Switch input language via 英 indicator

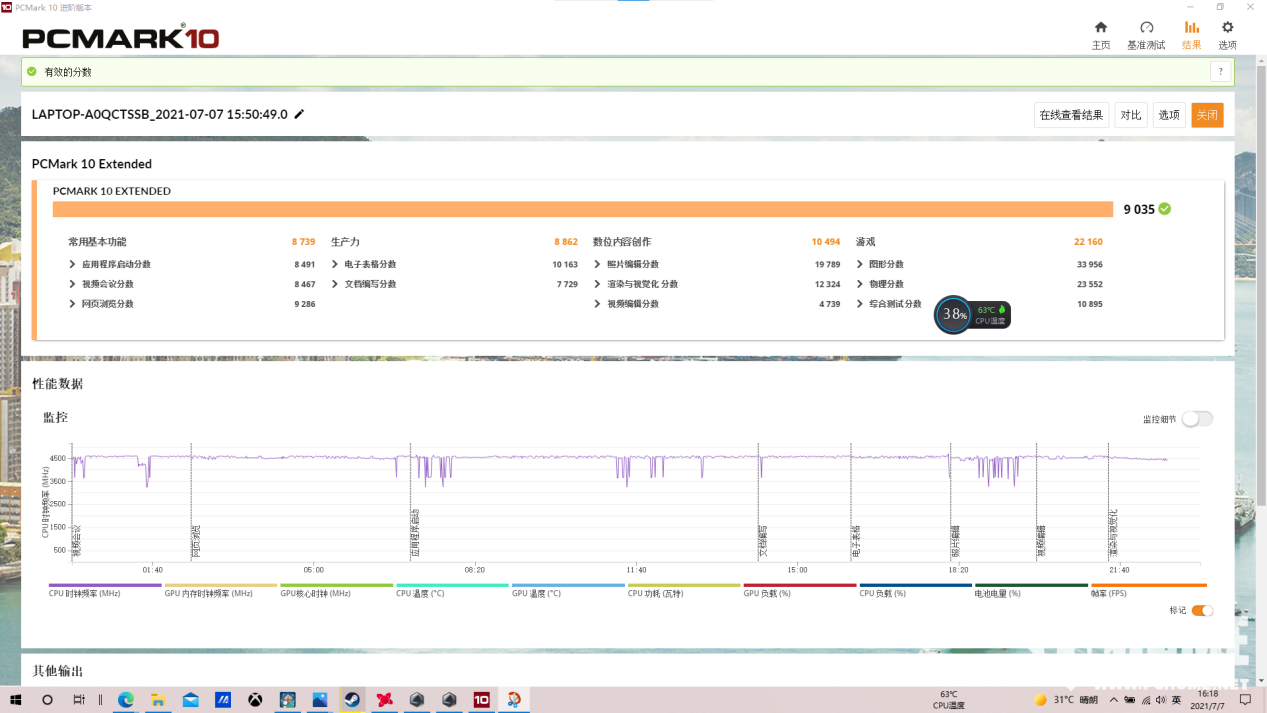click(x=1177, y=700)
